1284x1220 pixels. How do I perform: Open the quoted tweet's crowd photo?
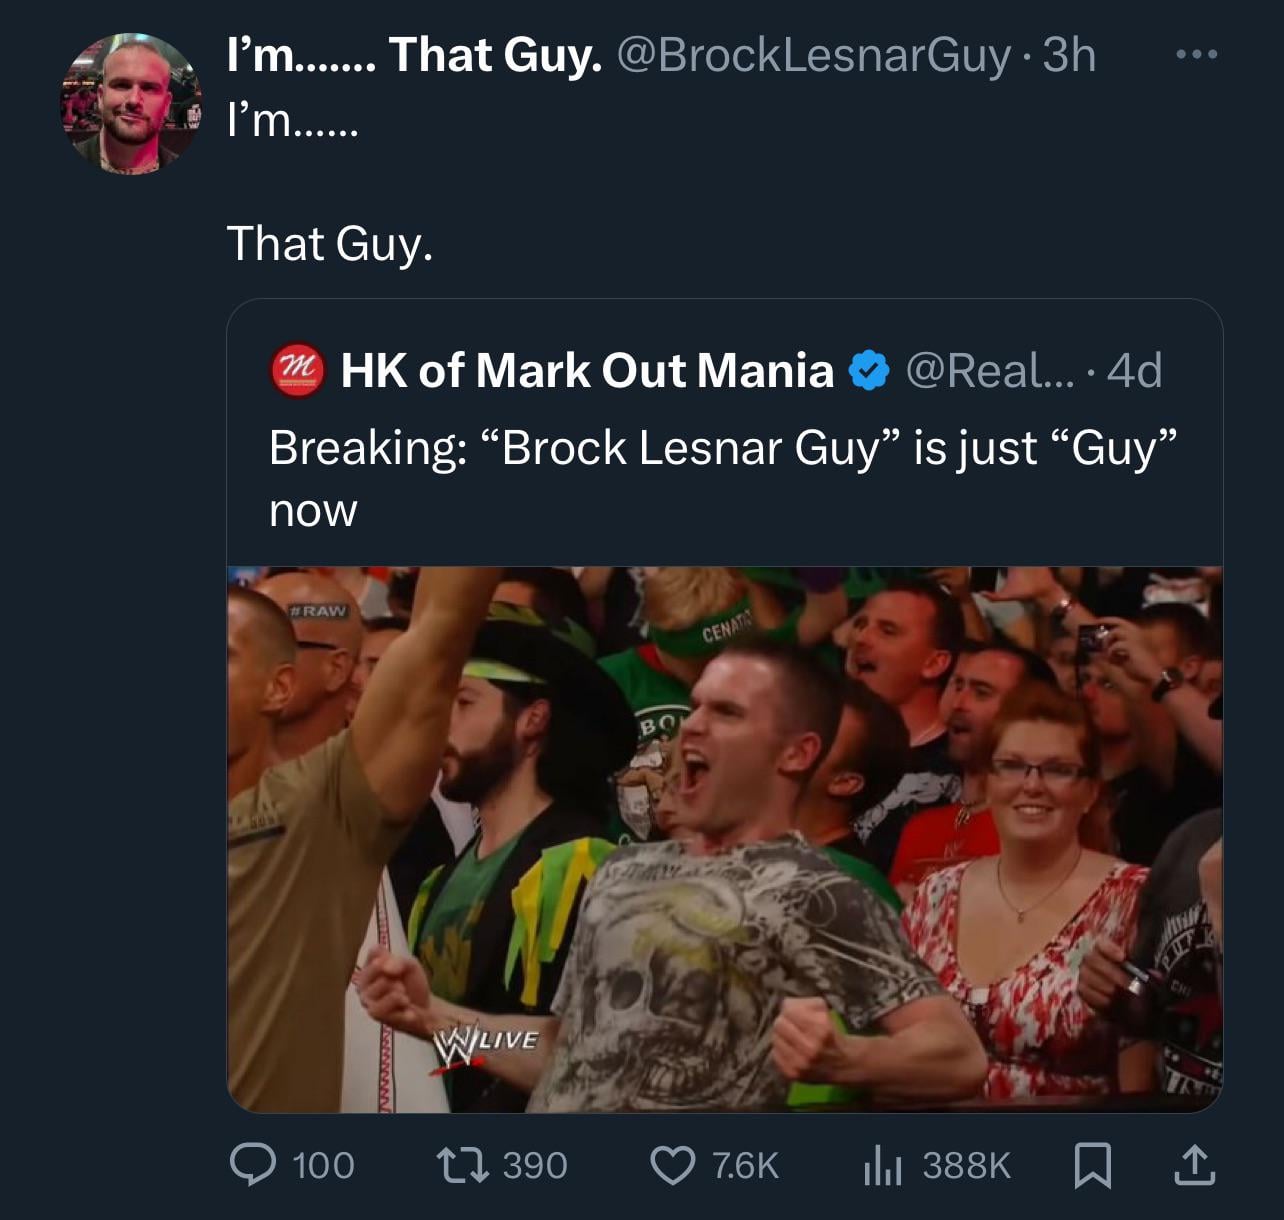pos(724,838)
